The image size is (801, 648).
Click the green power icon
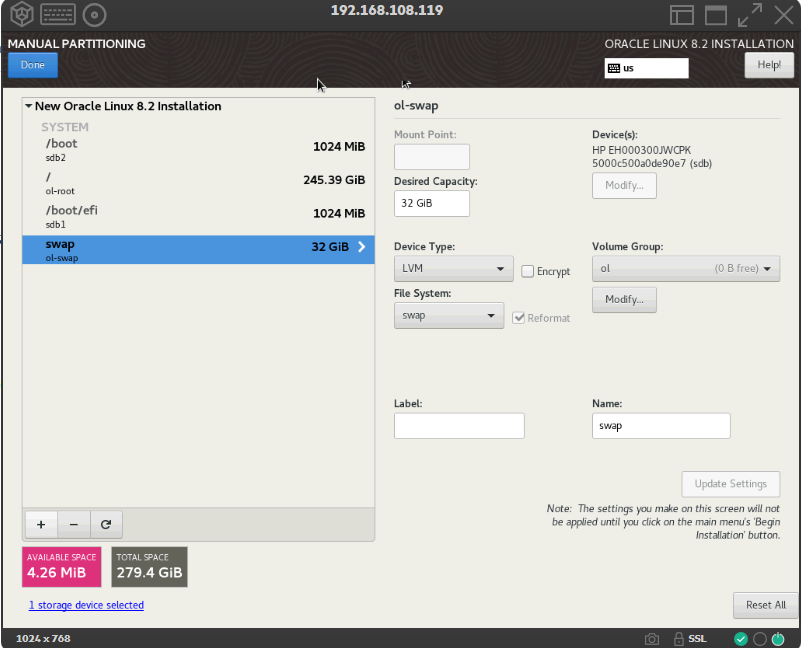[778, 639]
